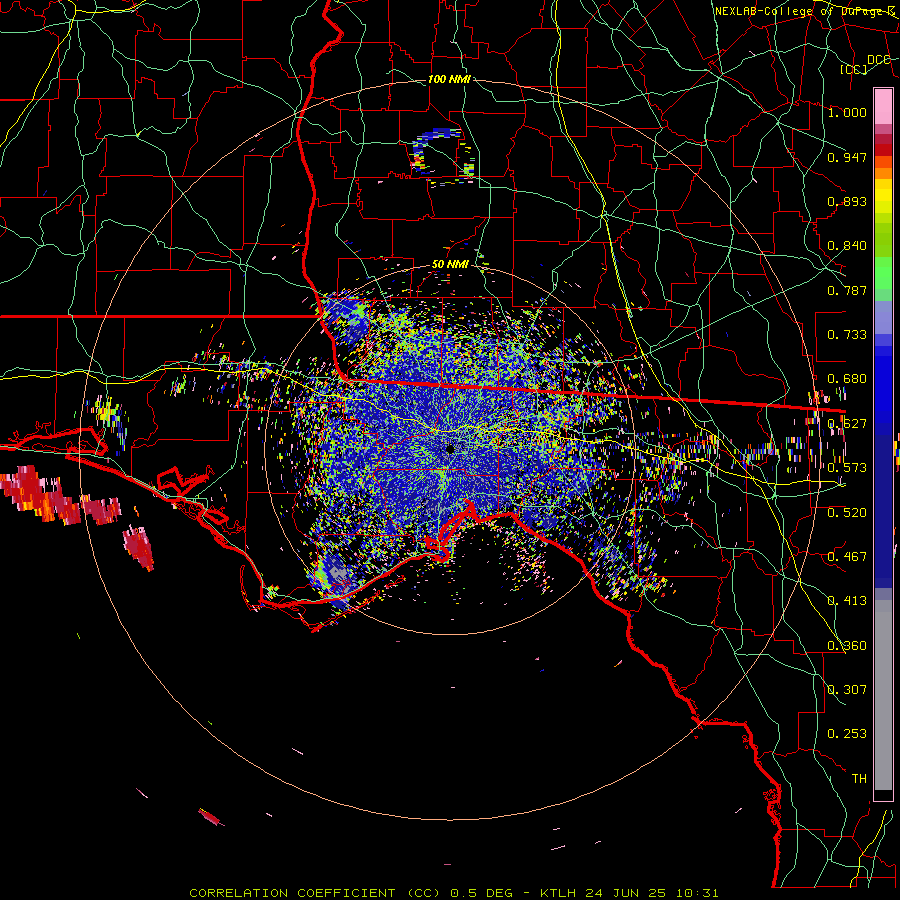
Task: Select the 1.000 scale value
Action: click(x=847, y=112)
